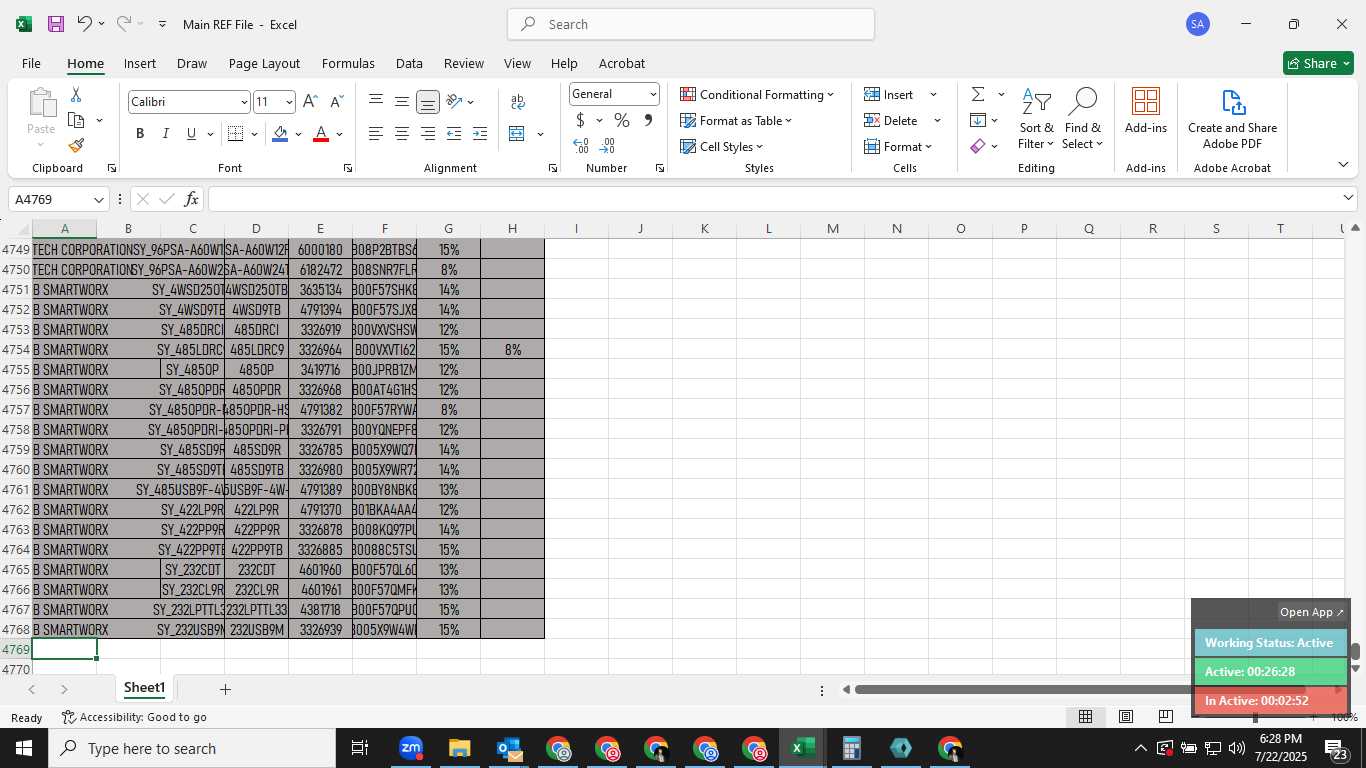Screen dimensions: 1366x768
Task: Open the font name Calibri dropdown
Action: (243, 102)
